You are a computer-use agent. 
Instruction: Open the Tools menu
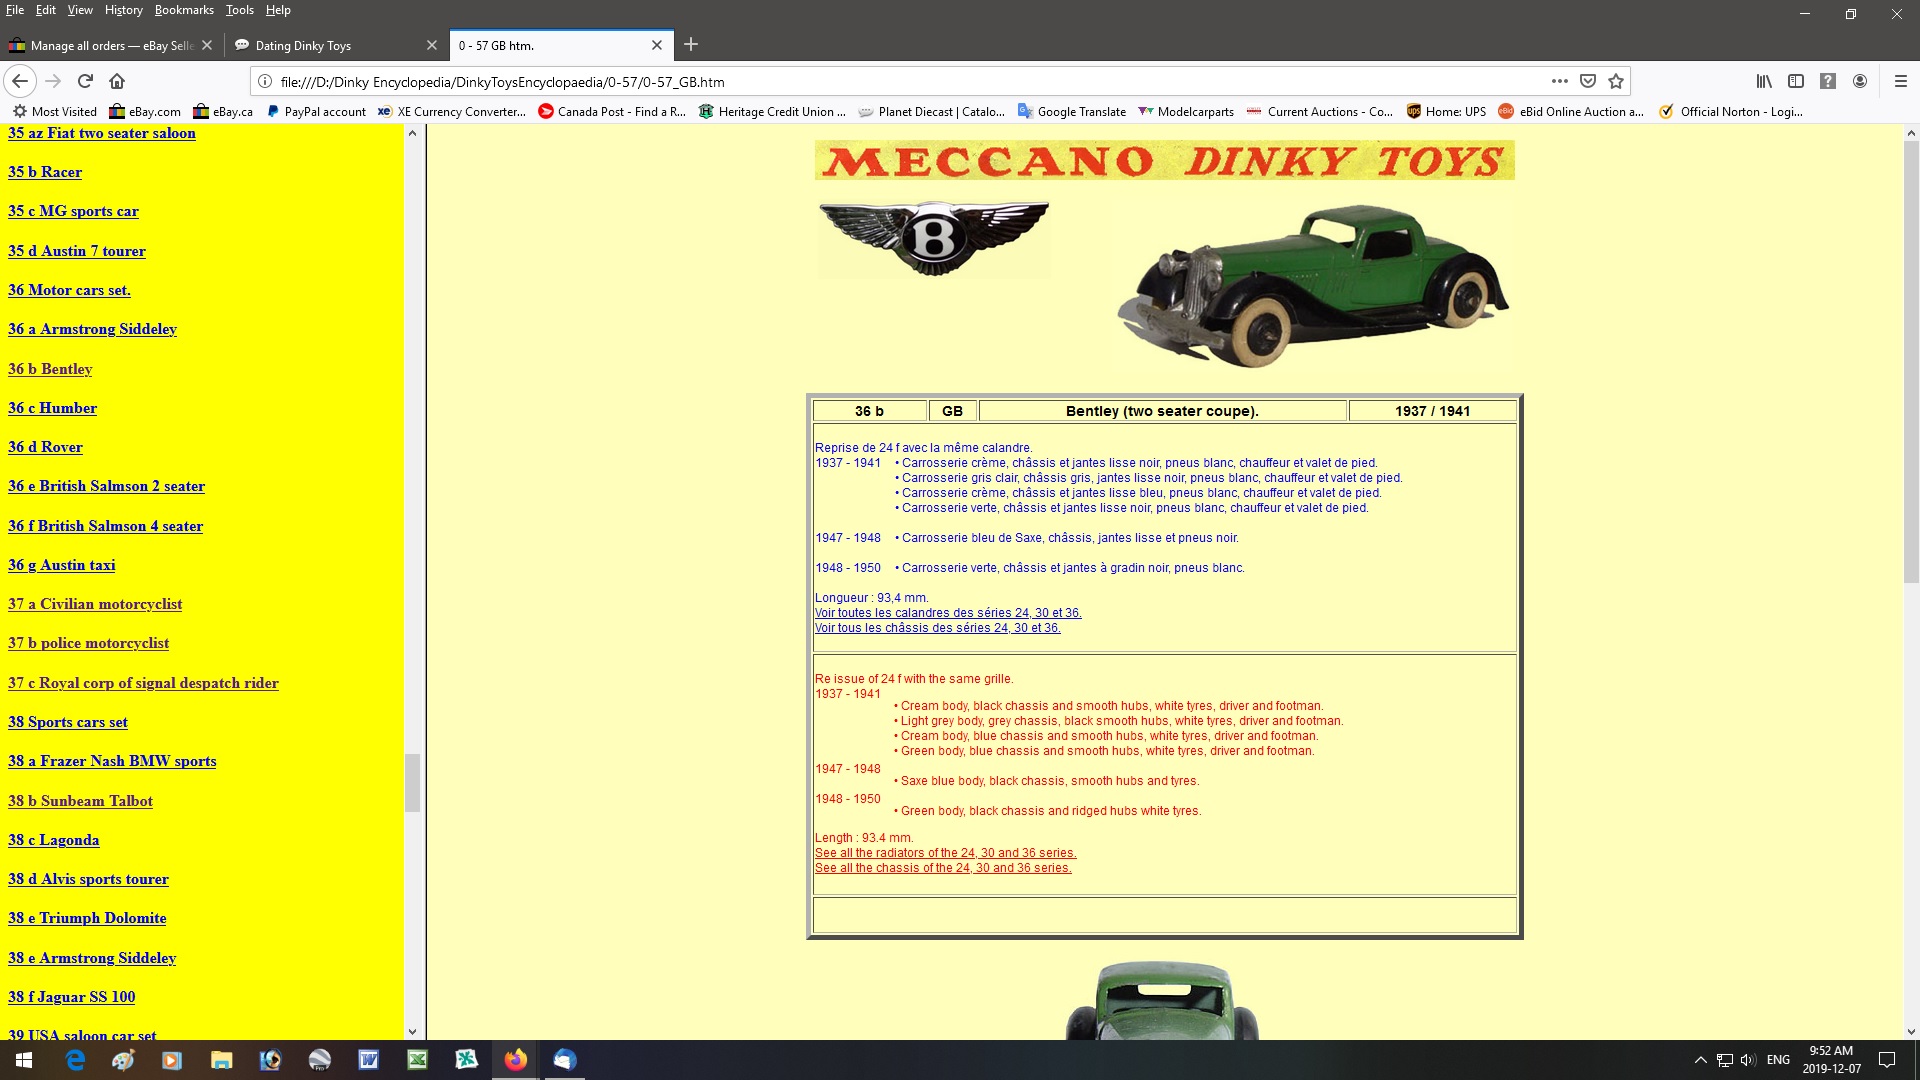tap(240, 10)
